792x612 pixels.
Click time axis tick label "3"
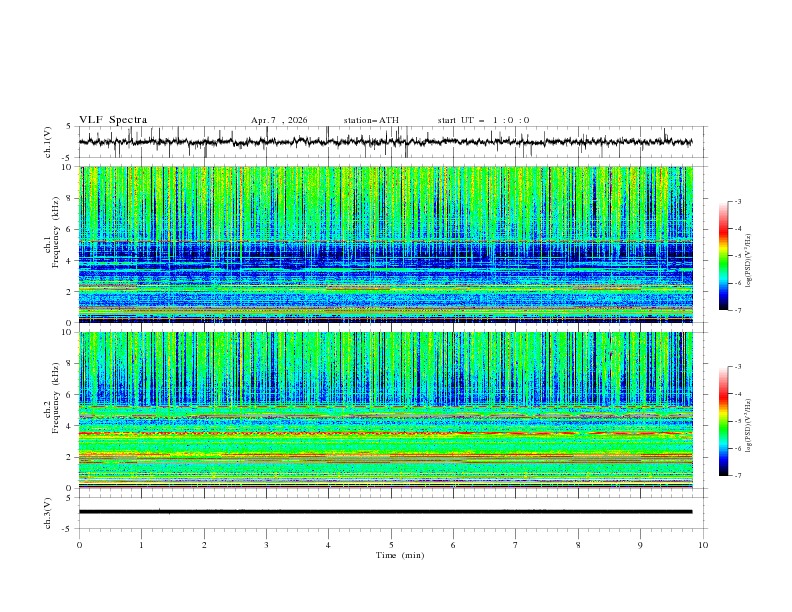click(x=266, y=545)
